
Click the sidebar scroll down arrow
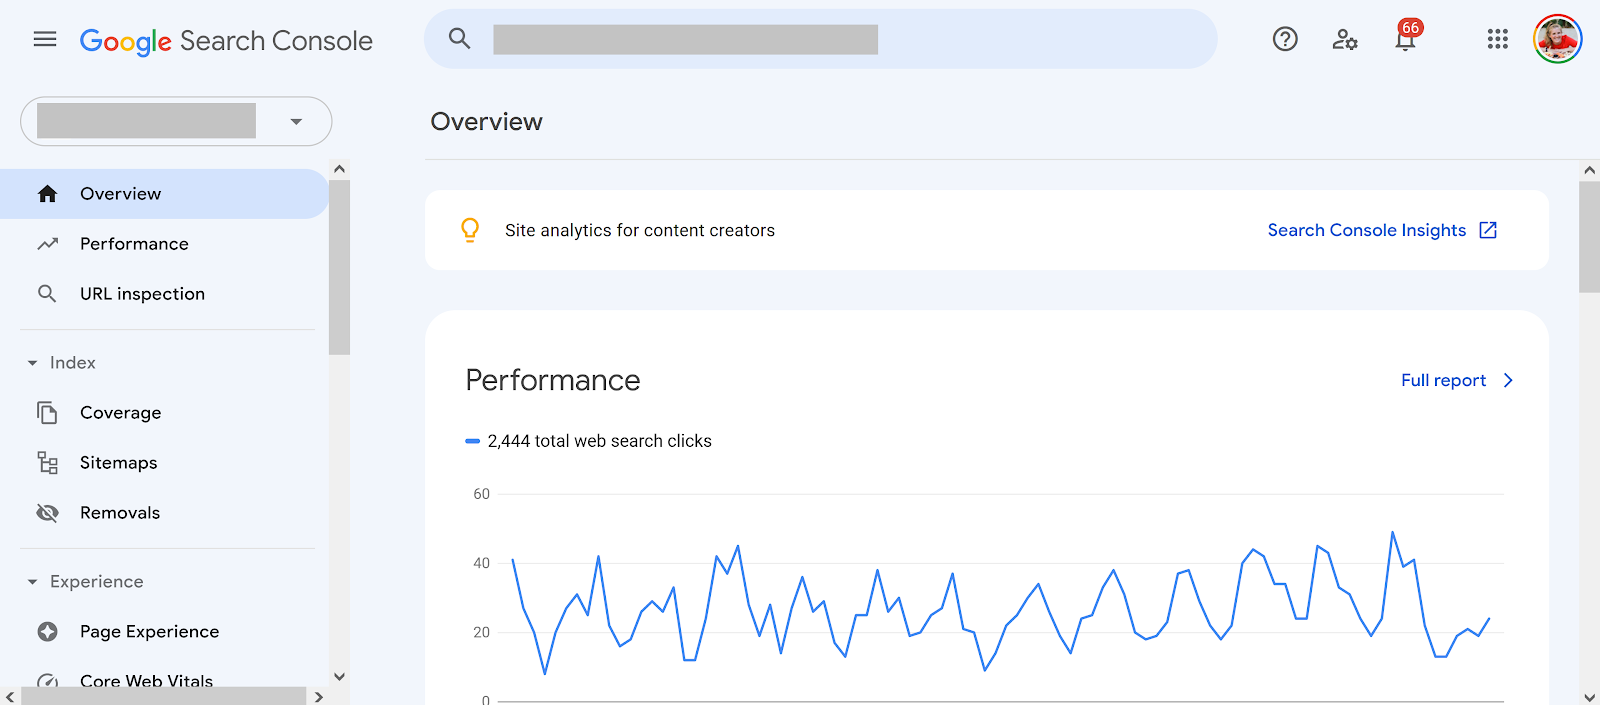[339, 677]
